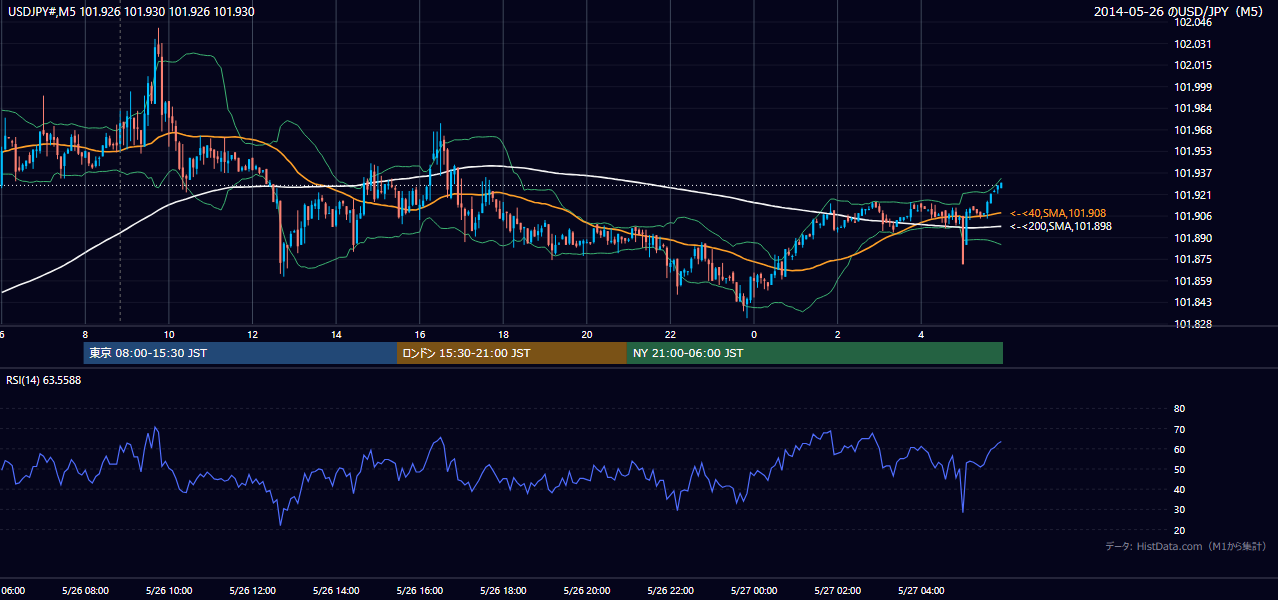Click price axis value 101.843

[1193, 303]
